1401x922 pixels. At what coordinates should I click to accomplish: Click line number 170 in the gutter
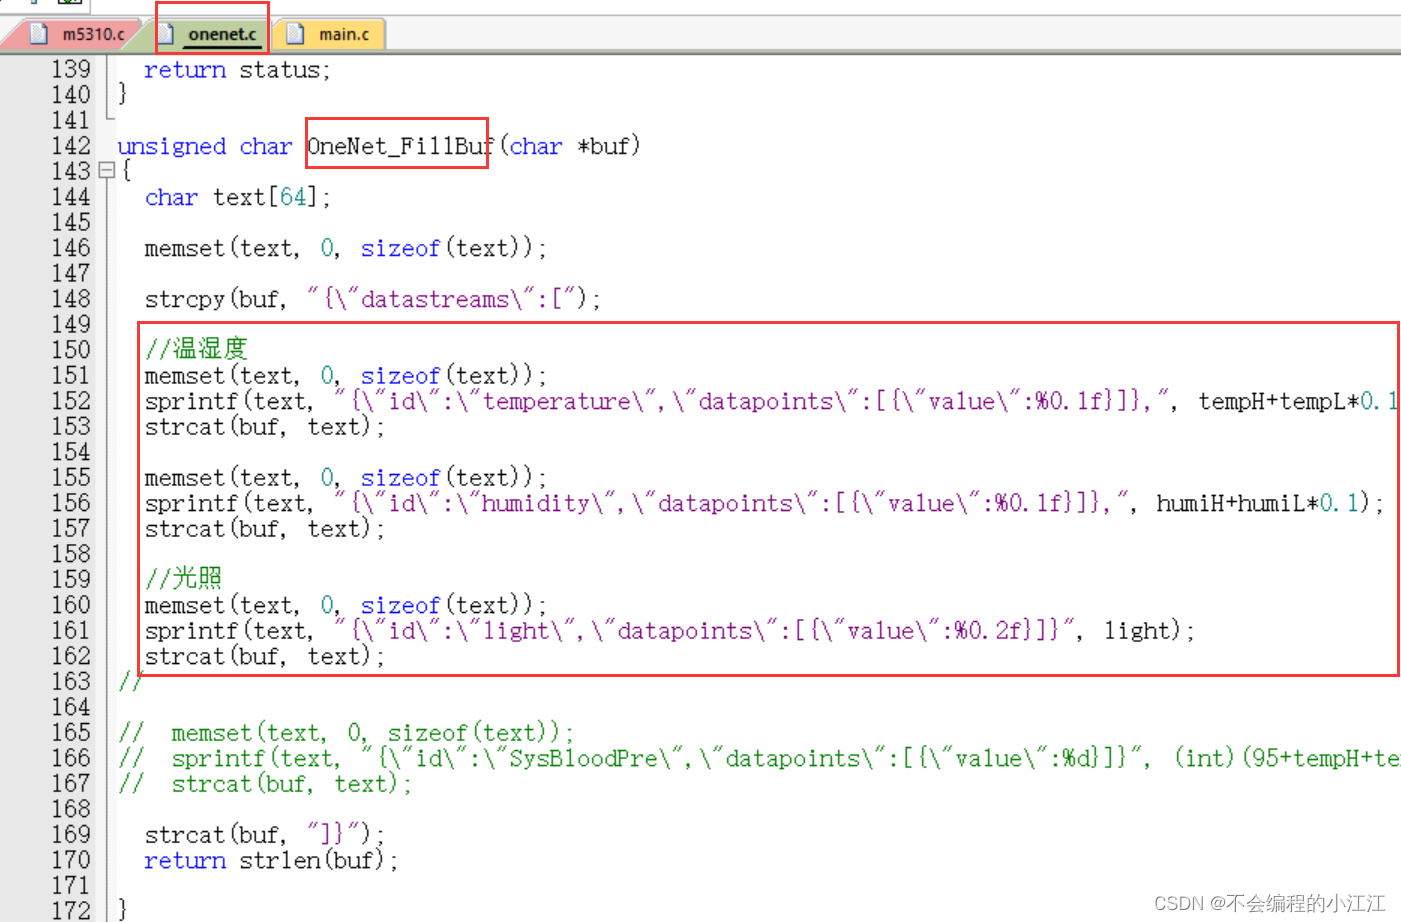pyautogui.click(x=71, y=860)
